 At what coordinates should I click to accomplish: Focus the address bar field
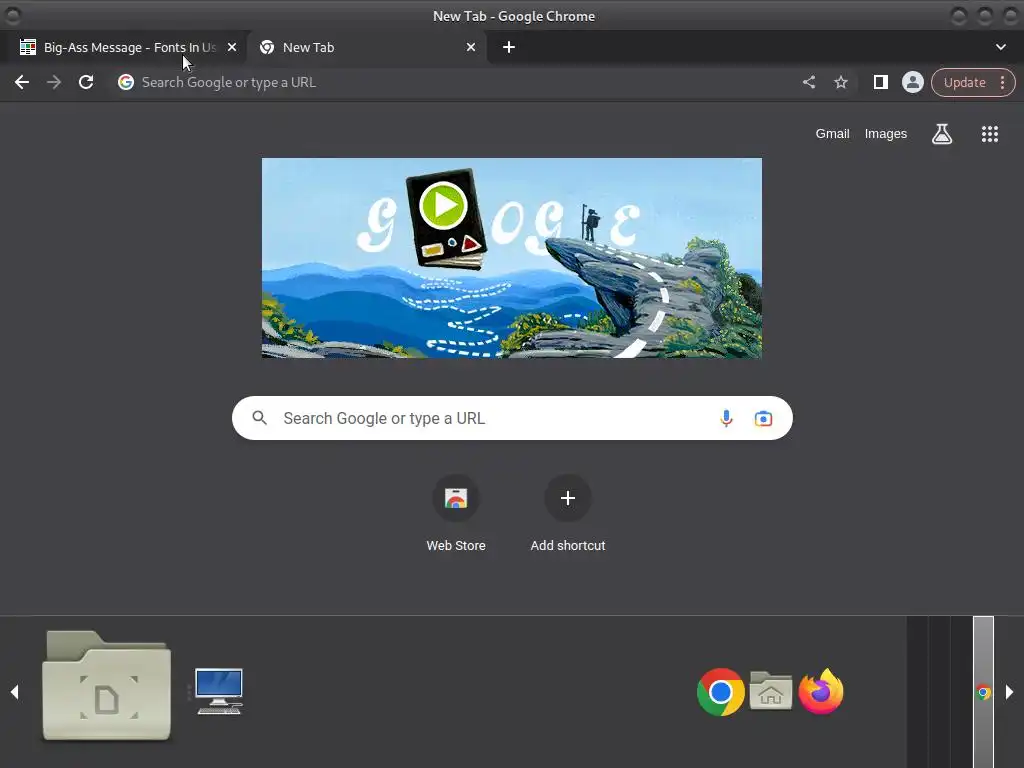point(457,82)
